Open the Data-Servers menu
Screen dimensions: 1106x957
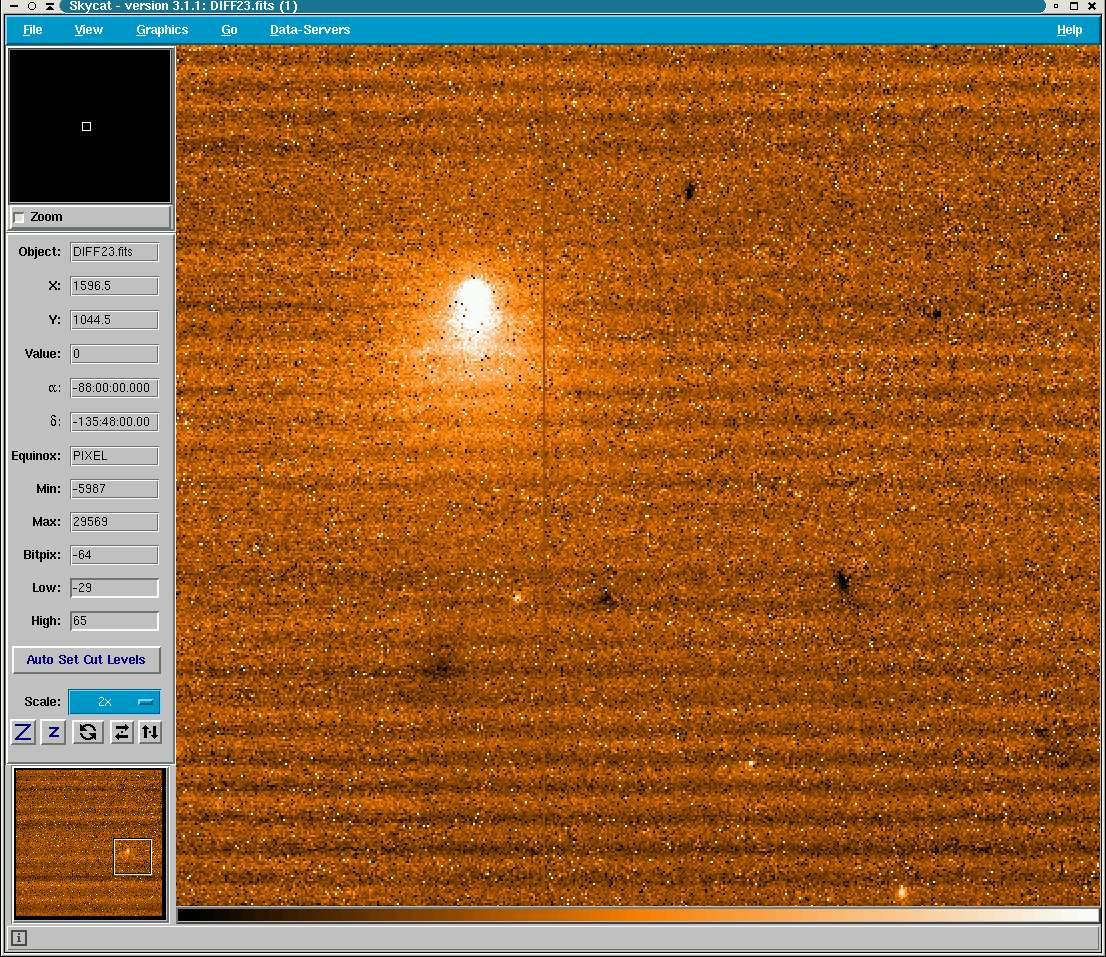(310, 30)
